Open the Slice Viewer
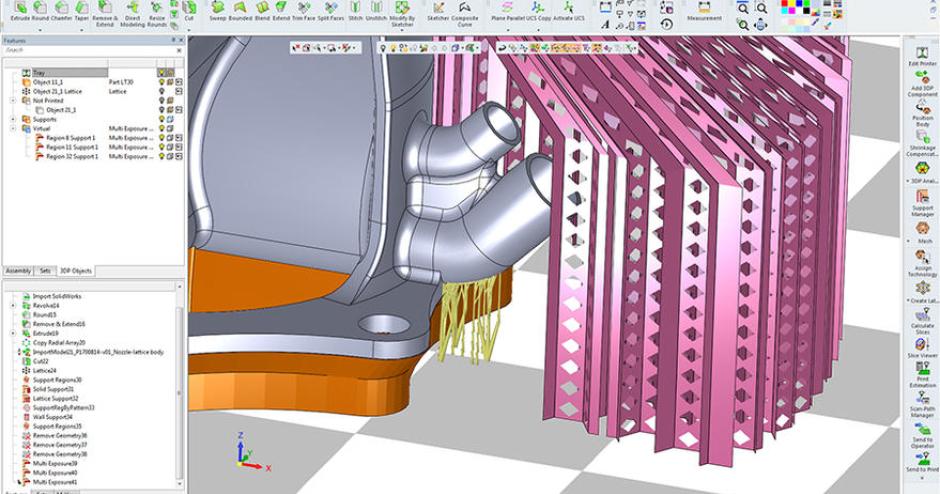The image size is (940, 494). (922, 348)
